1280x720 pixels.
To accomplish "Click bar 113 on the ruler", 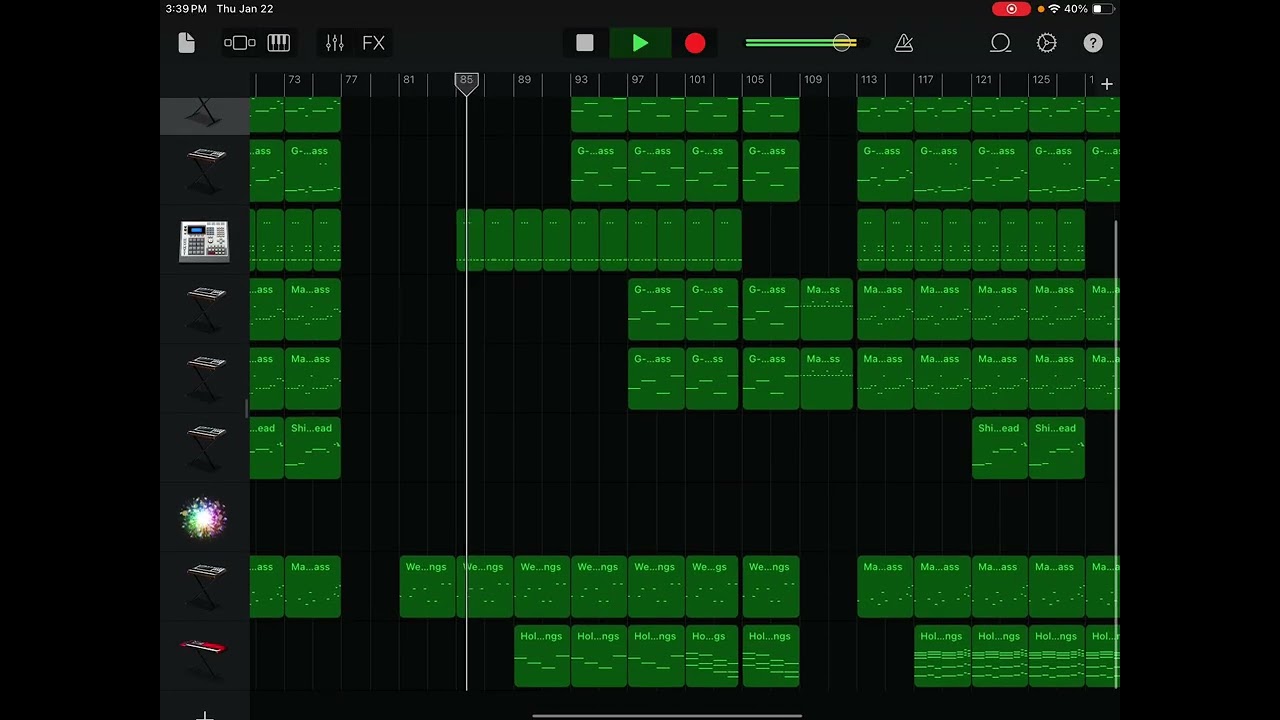I will (x=869, y=79).
